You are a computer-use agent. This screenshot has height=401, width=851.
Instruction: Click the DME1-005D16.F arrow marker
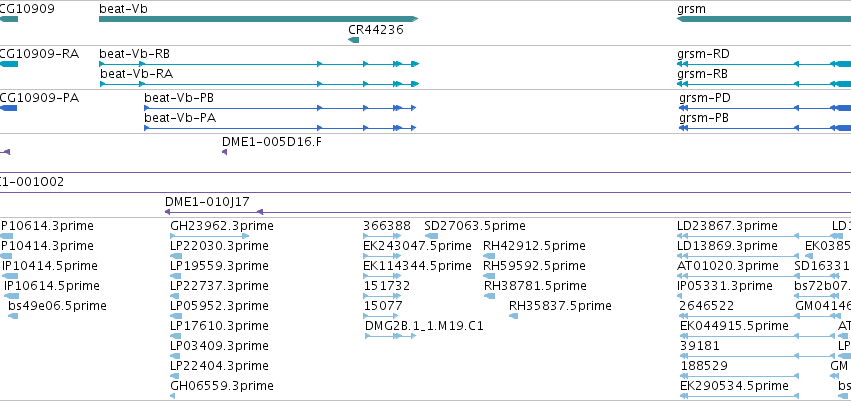(224, 152)
